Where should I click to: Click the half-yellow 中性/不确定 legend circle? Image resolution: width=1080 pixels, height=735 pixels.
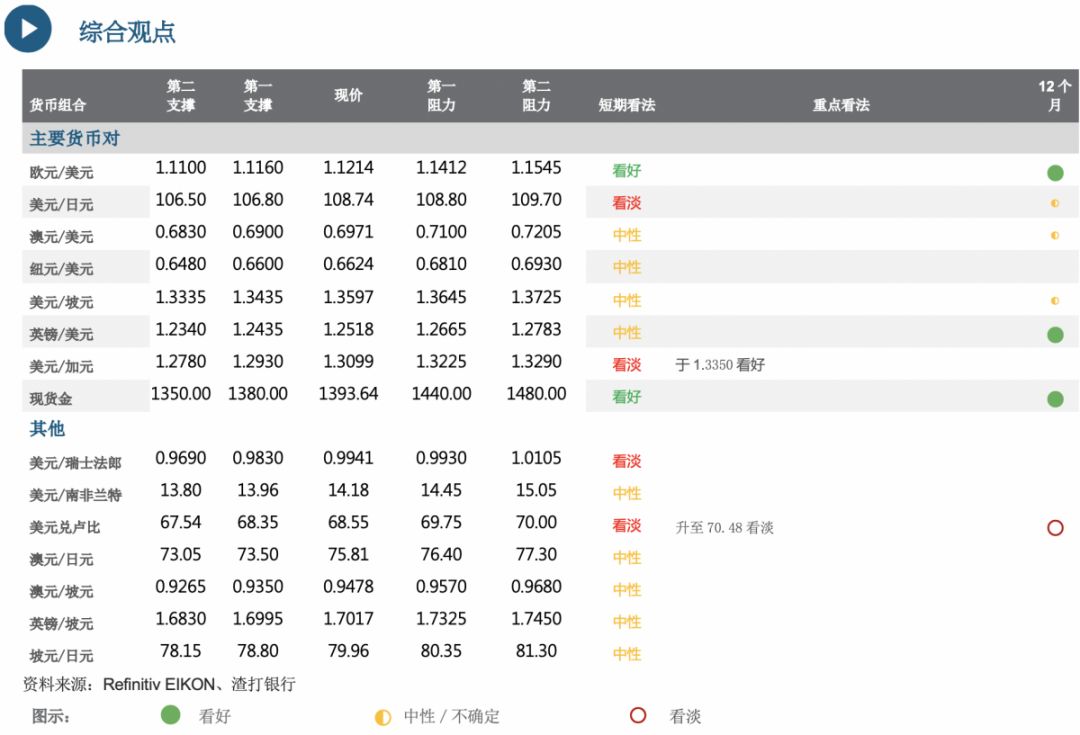(382, 717)
